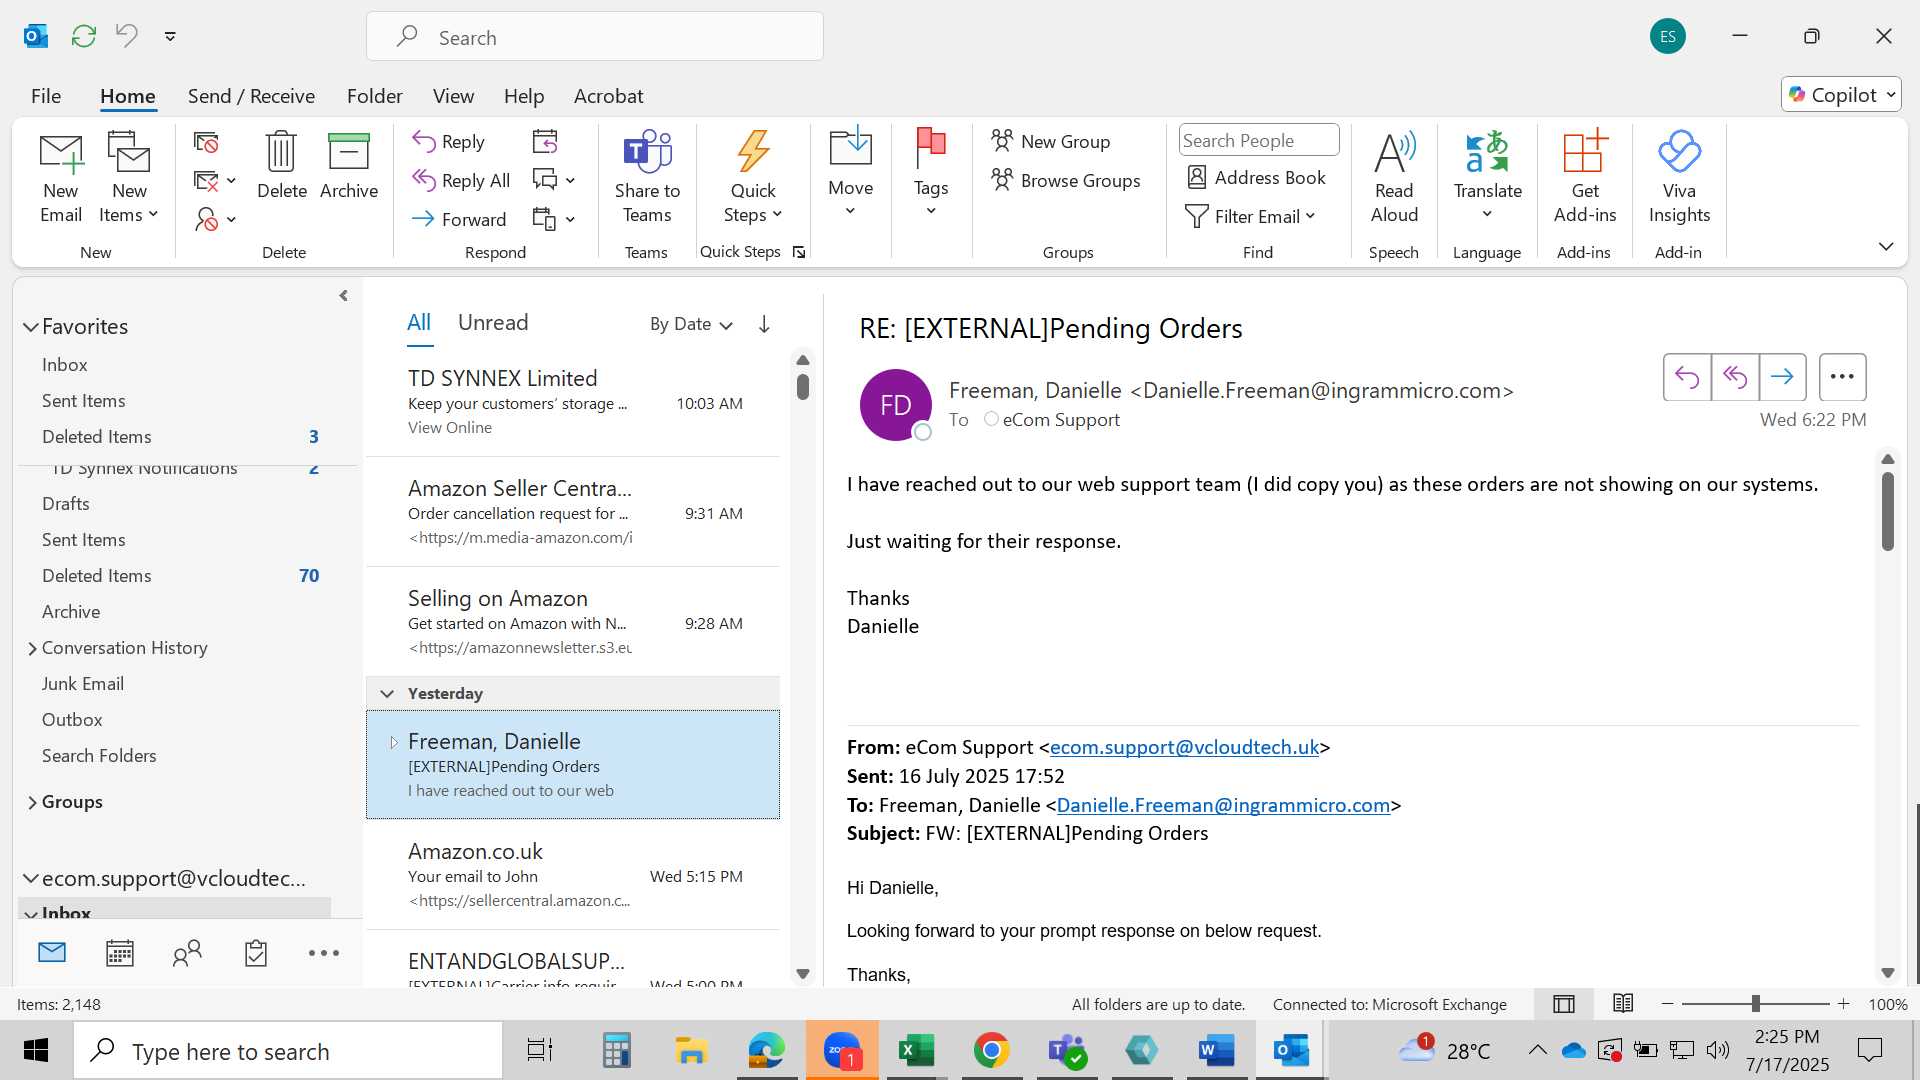The height and width of the screenshot is (1080, 1920).
Task: Create a New Email message
Action: click(x=61, y=178)
